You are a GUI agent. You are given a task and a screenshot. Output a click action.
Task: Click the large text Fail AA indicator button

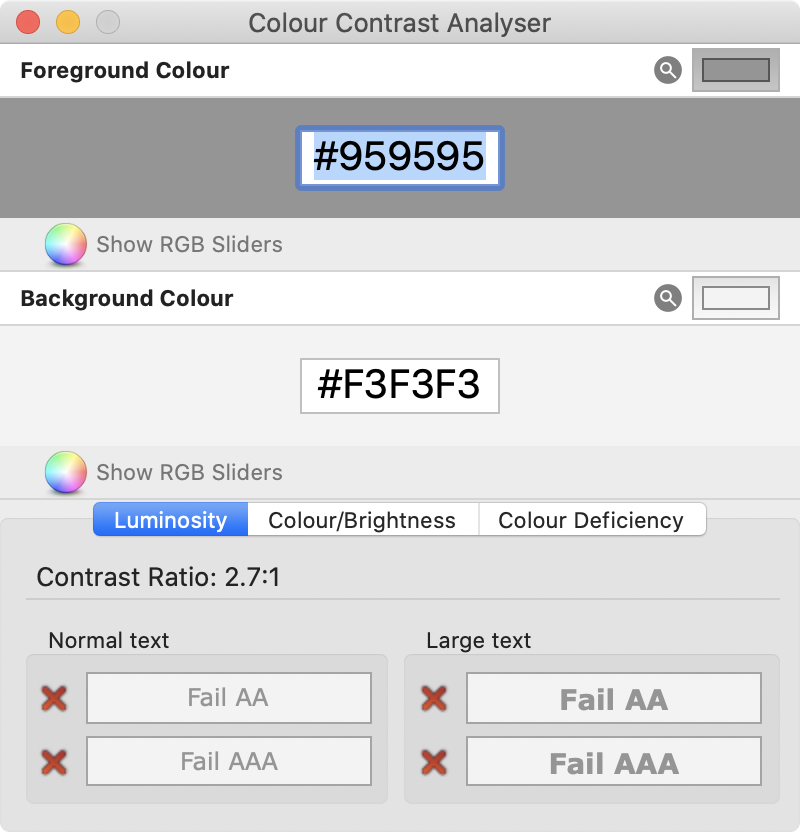(x=613, y=698)
